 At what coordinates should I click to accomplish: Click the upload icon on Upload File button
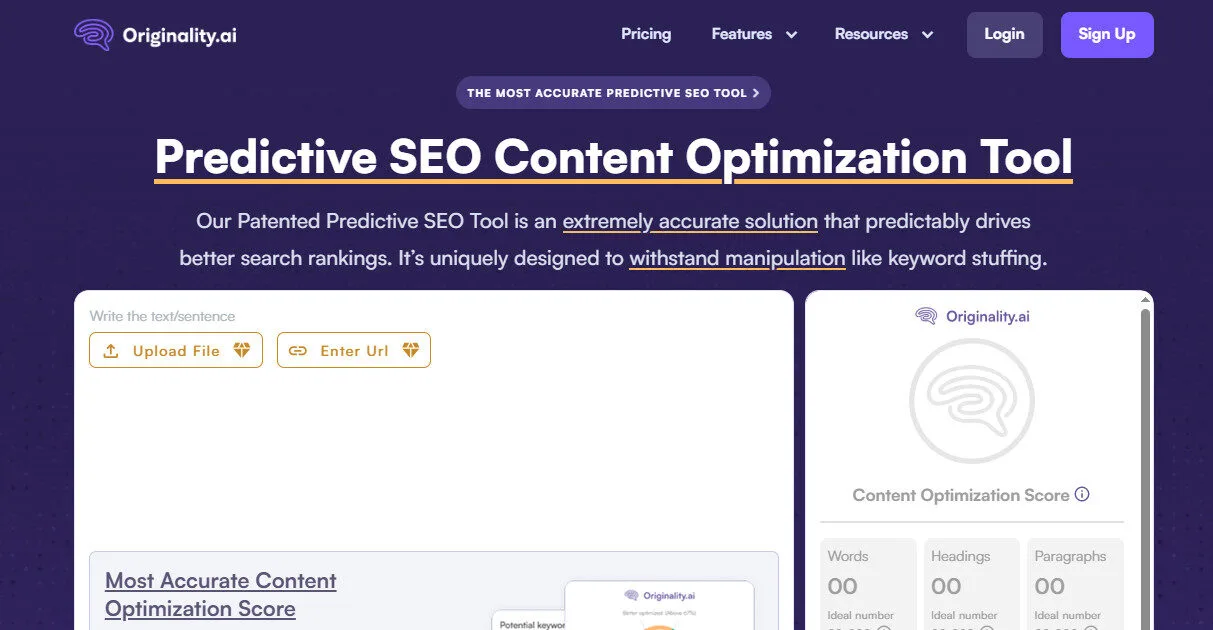click(x=111, y=350)
